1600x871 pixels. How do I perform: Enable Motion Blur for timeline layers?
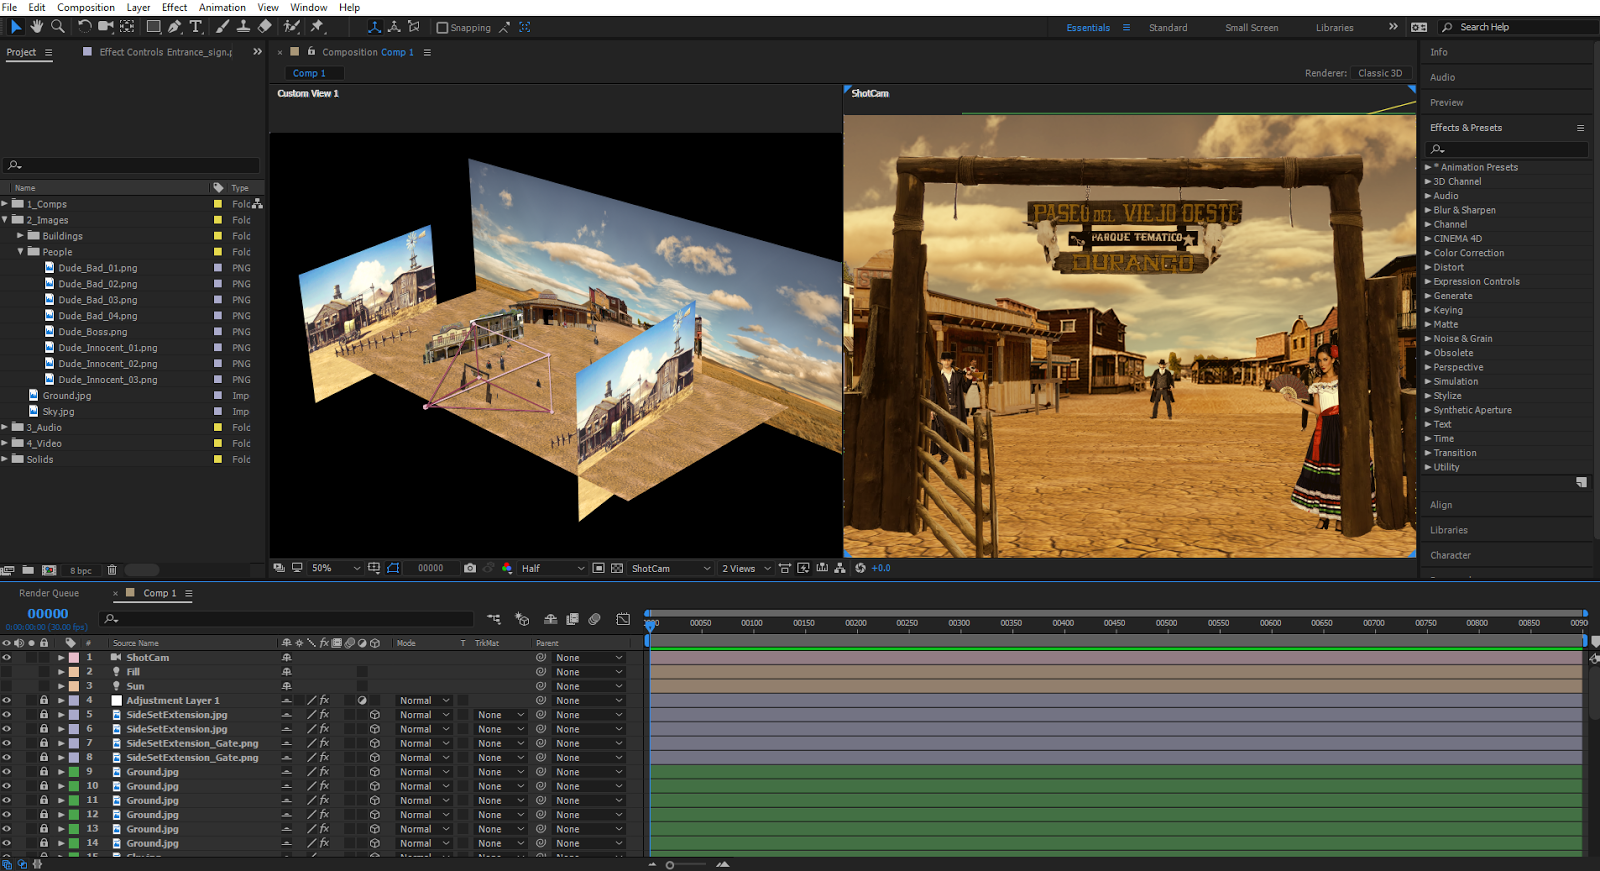click(594, 620)
